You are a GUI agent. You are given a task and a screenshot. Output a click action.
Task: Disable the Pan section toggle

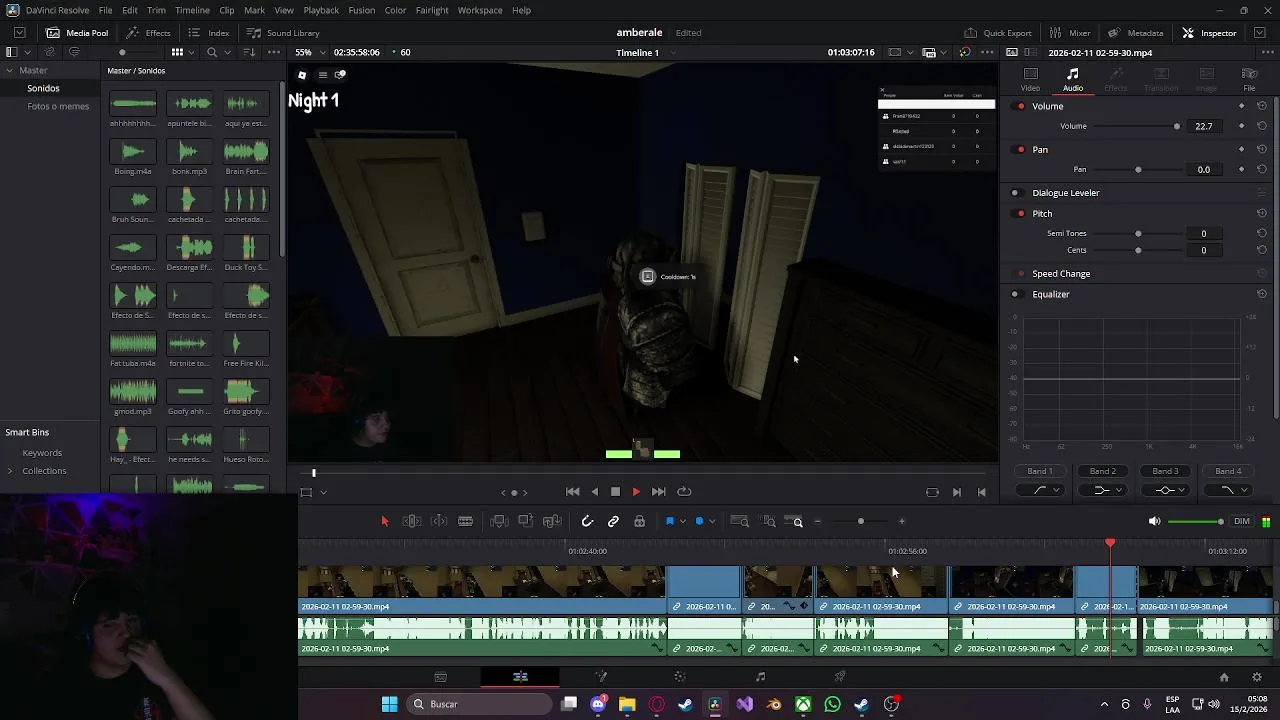click(1020, 149)
